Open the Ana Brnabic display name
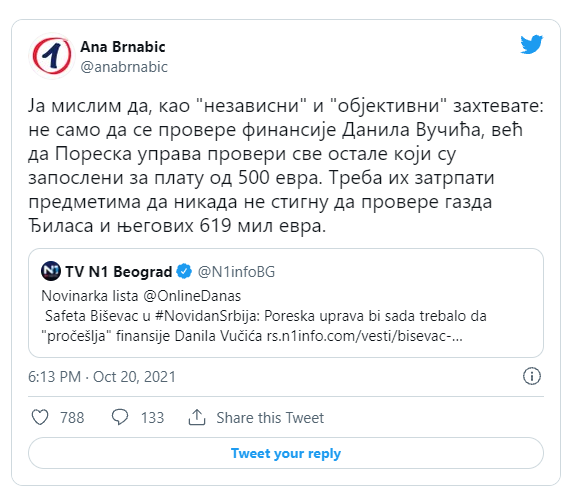This screenshot has width=579, height=499. point(123,47)
